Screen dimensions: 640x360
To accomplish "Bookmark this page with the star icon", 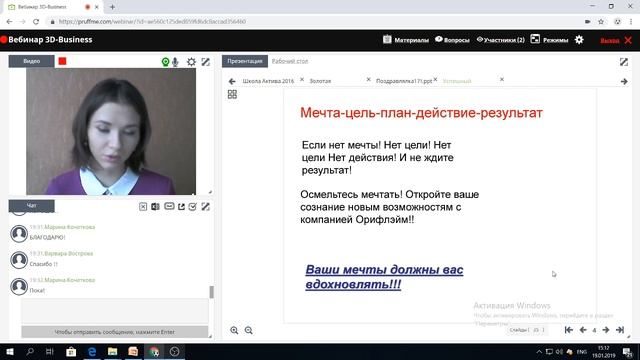I will pyautogui.click(x=601, y=22).
